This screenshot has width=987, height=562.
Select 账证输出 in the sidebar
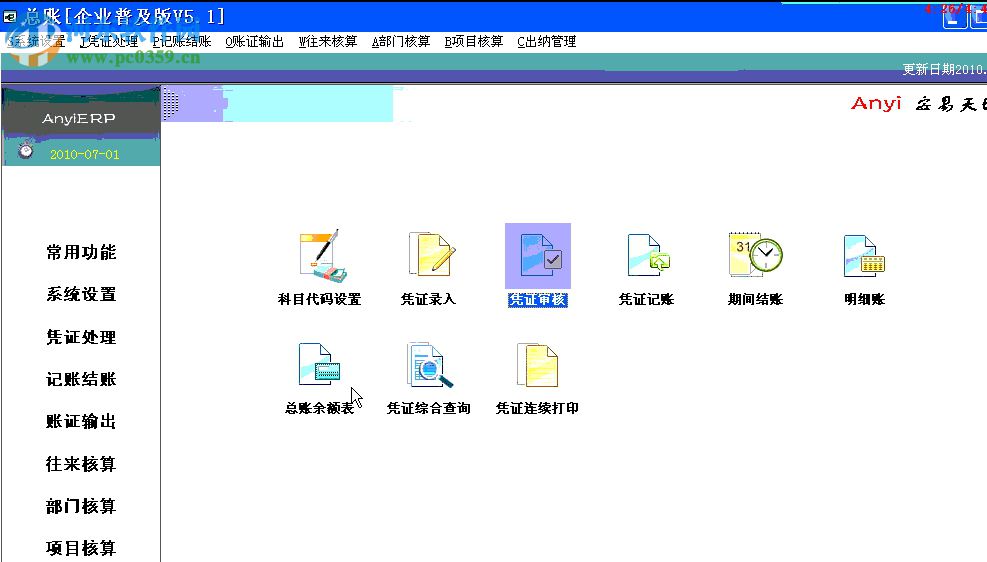81,422
